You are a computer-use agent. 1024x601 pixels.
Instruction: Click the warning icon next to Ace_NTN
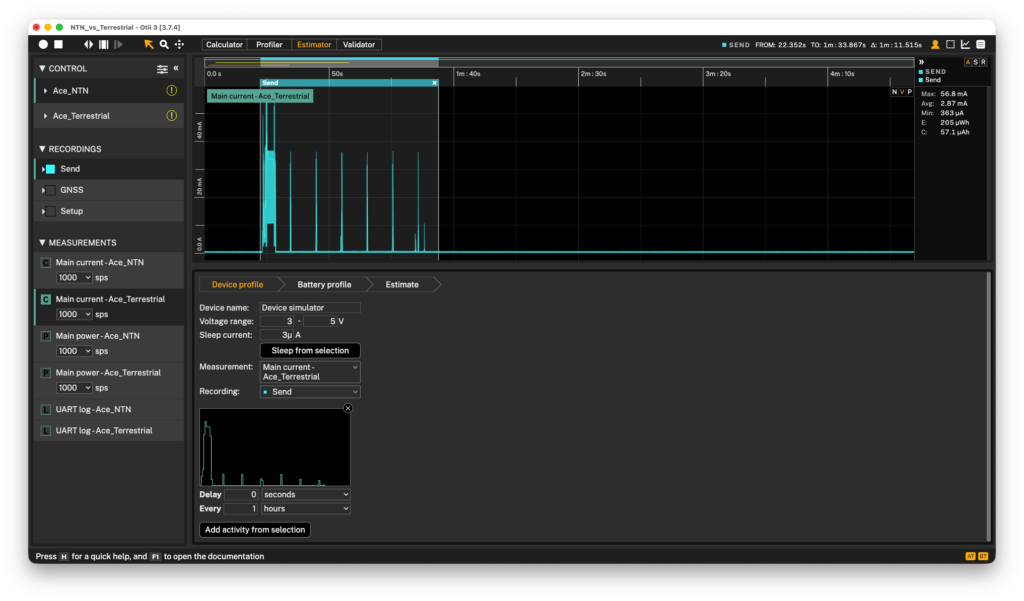(172, 91)
